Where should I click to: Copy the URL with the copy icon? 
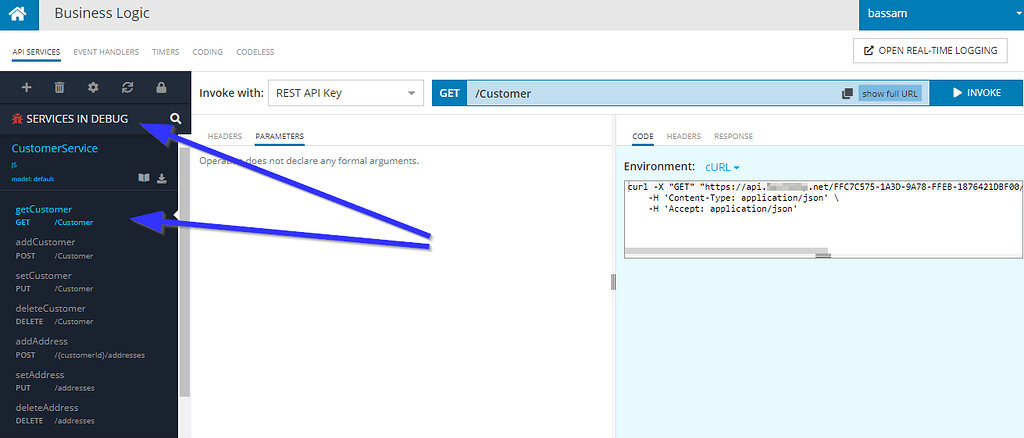click(847, 93)
